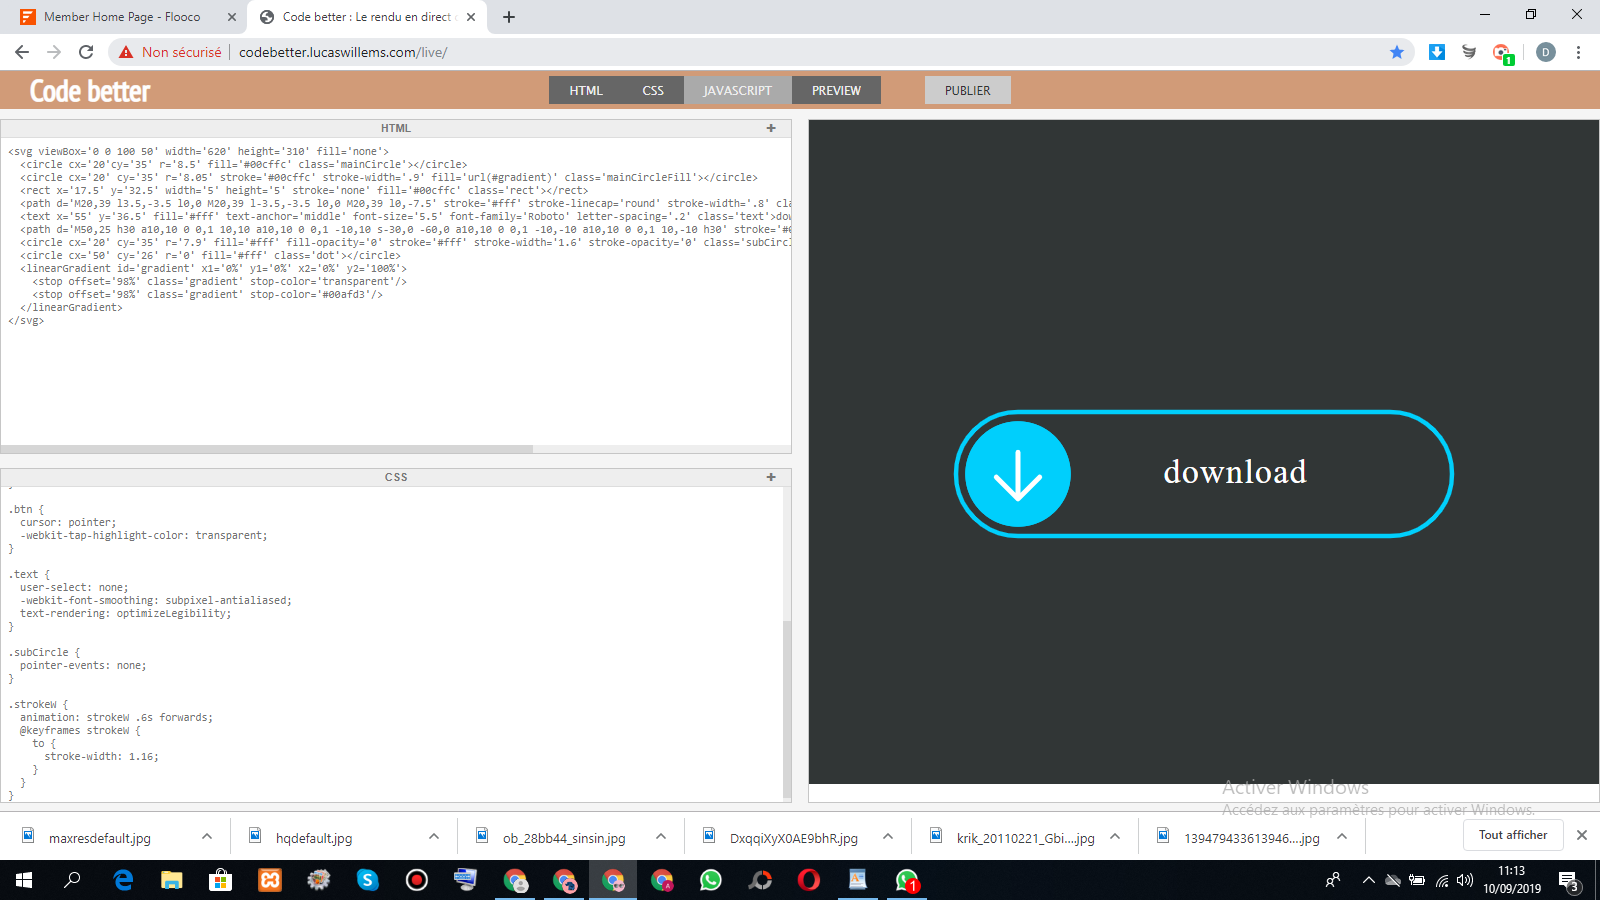Open a new browser tab with plus icon
The width and height of the screenshot is (1600, 900).
[x=509, y=17]
